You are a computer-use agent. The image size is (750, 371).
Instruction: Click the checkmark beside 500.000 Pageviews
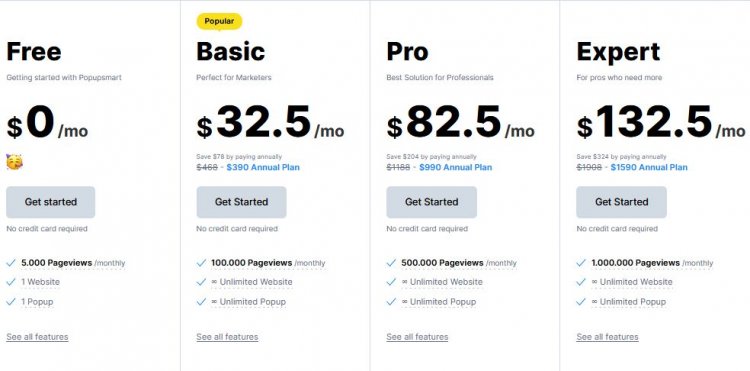391,263
